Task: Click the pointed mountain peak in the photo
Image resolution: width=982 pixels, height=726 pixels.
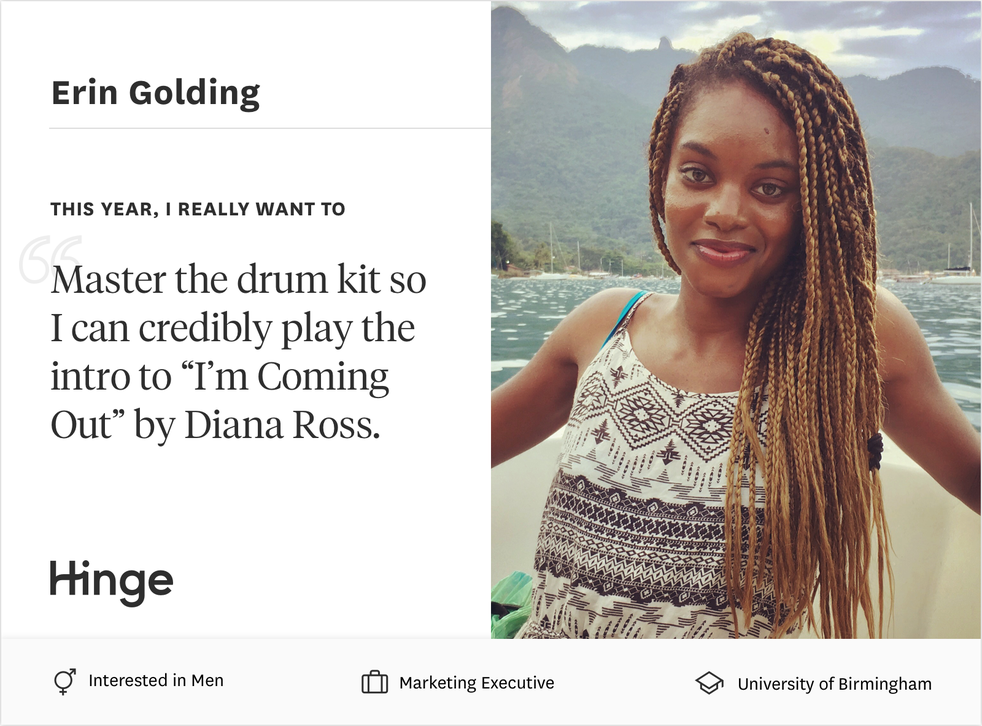Action: tap(664, 43)
